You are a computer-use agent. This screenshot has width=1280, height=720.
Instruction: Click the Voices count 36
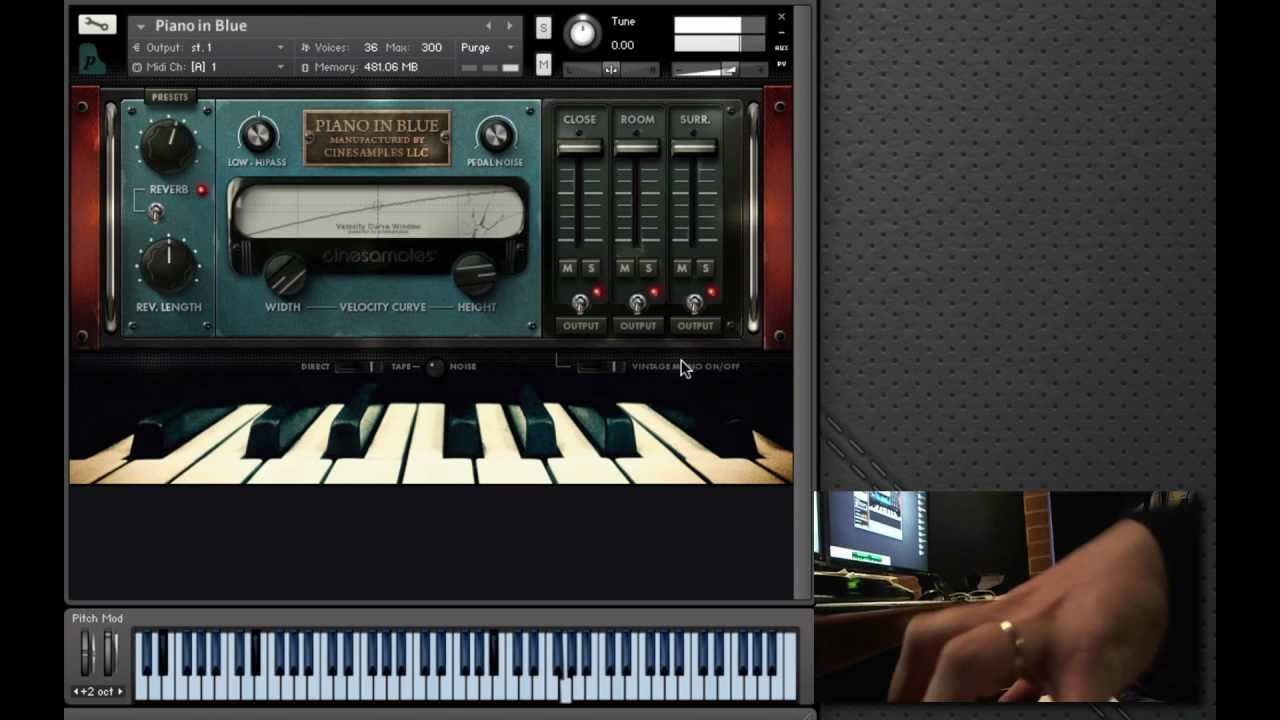pos(370,48)
